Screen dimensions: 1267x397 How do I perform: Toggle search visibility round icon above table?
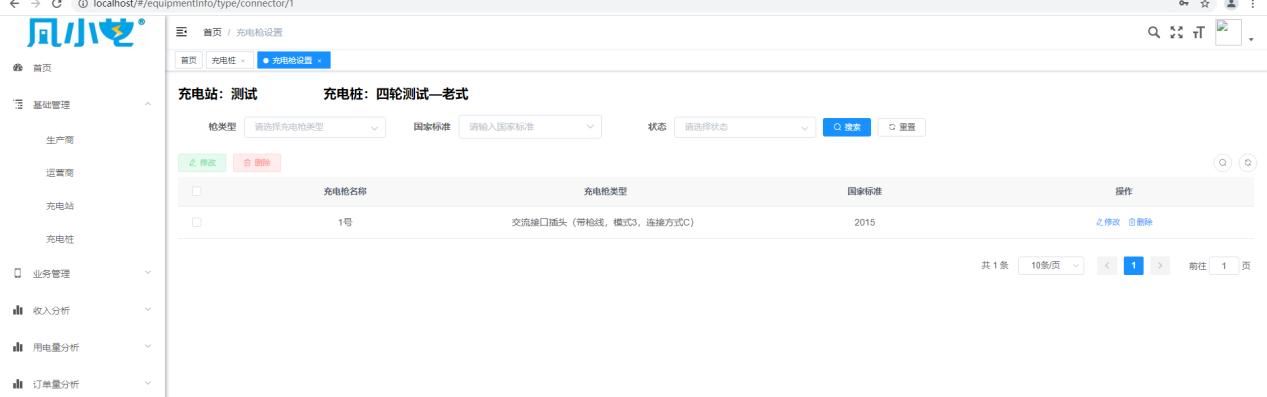(x=1221, y=162)
